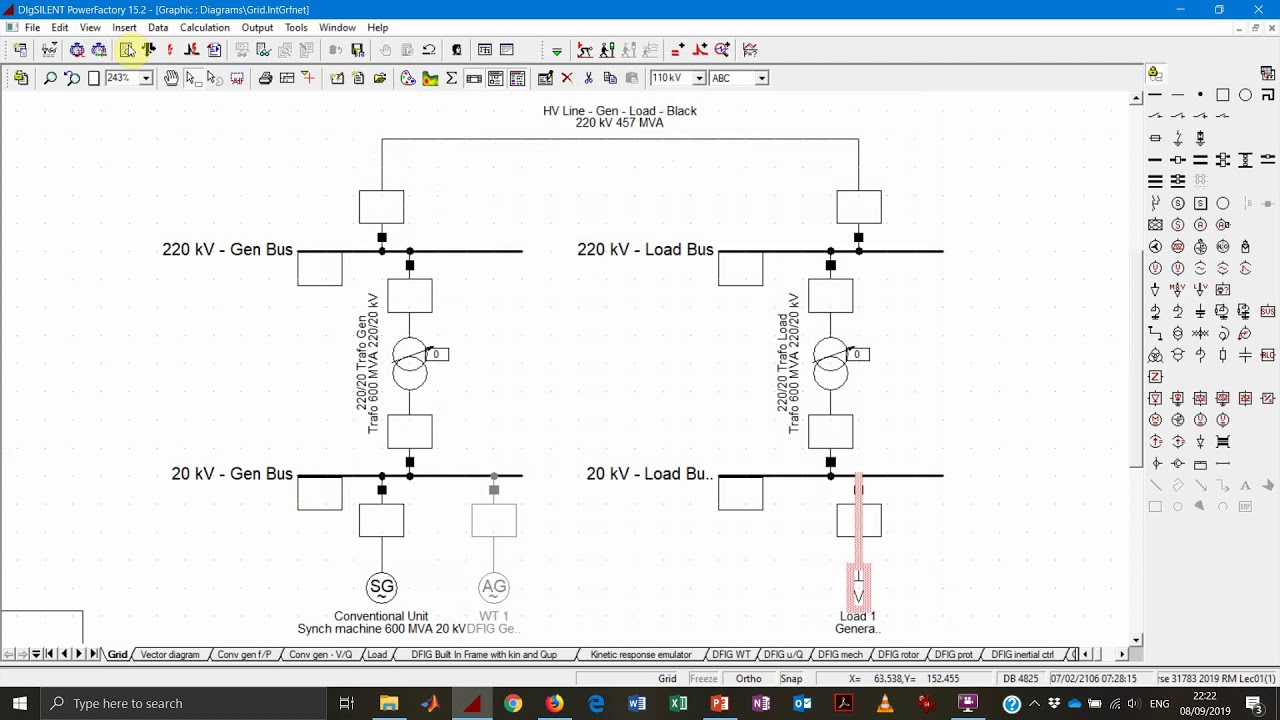Open the Insert menu
Screen dimensions: 1280x720
coord(124,27)
